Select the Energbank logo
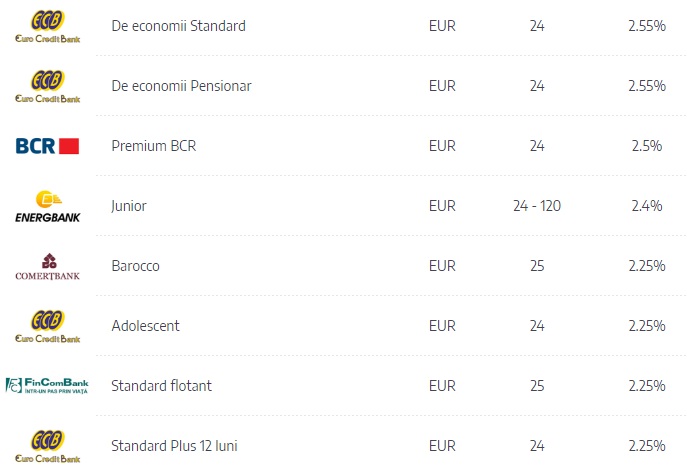This screenshot has width=687, height=471. tap(47, 206)
